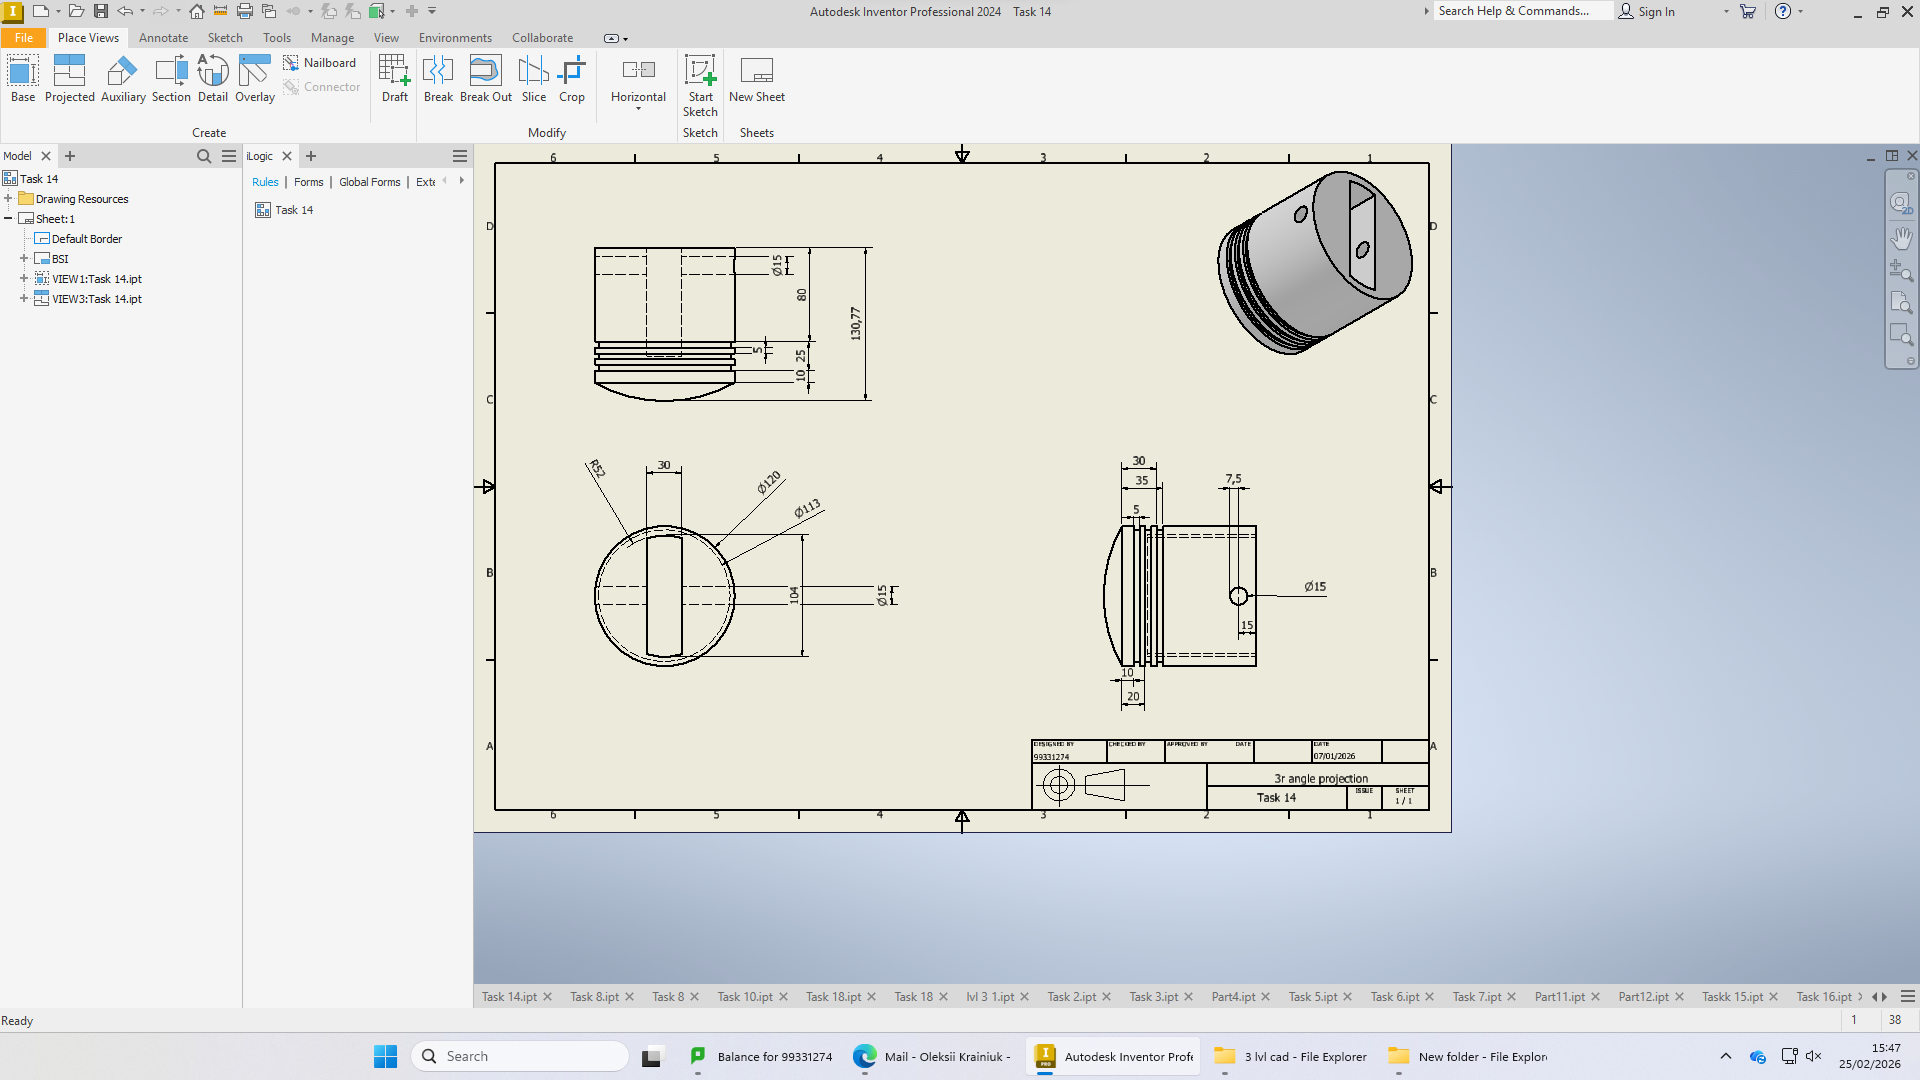Expand the BSI title block node

tap(24, 259)
